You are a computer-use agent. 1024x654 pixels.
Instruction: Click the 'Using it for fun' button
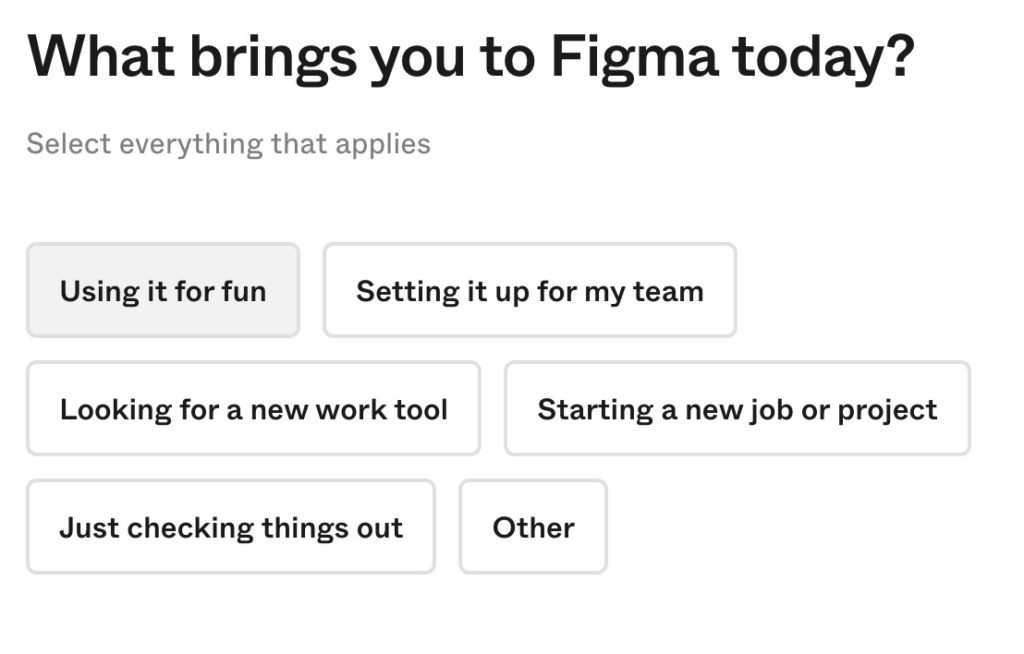tap(163, 291)
